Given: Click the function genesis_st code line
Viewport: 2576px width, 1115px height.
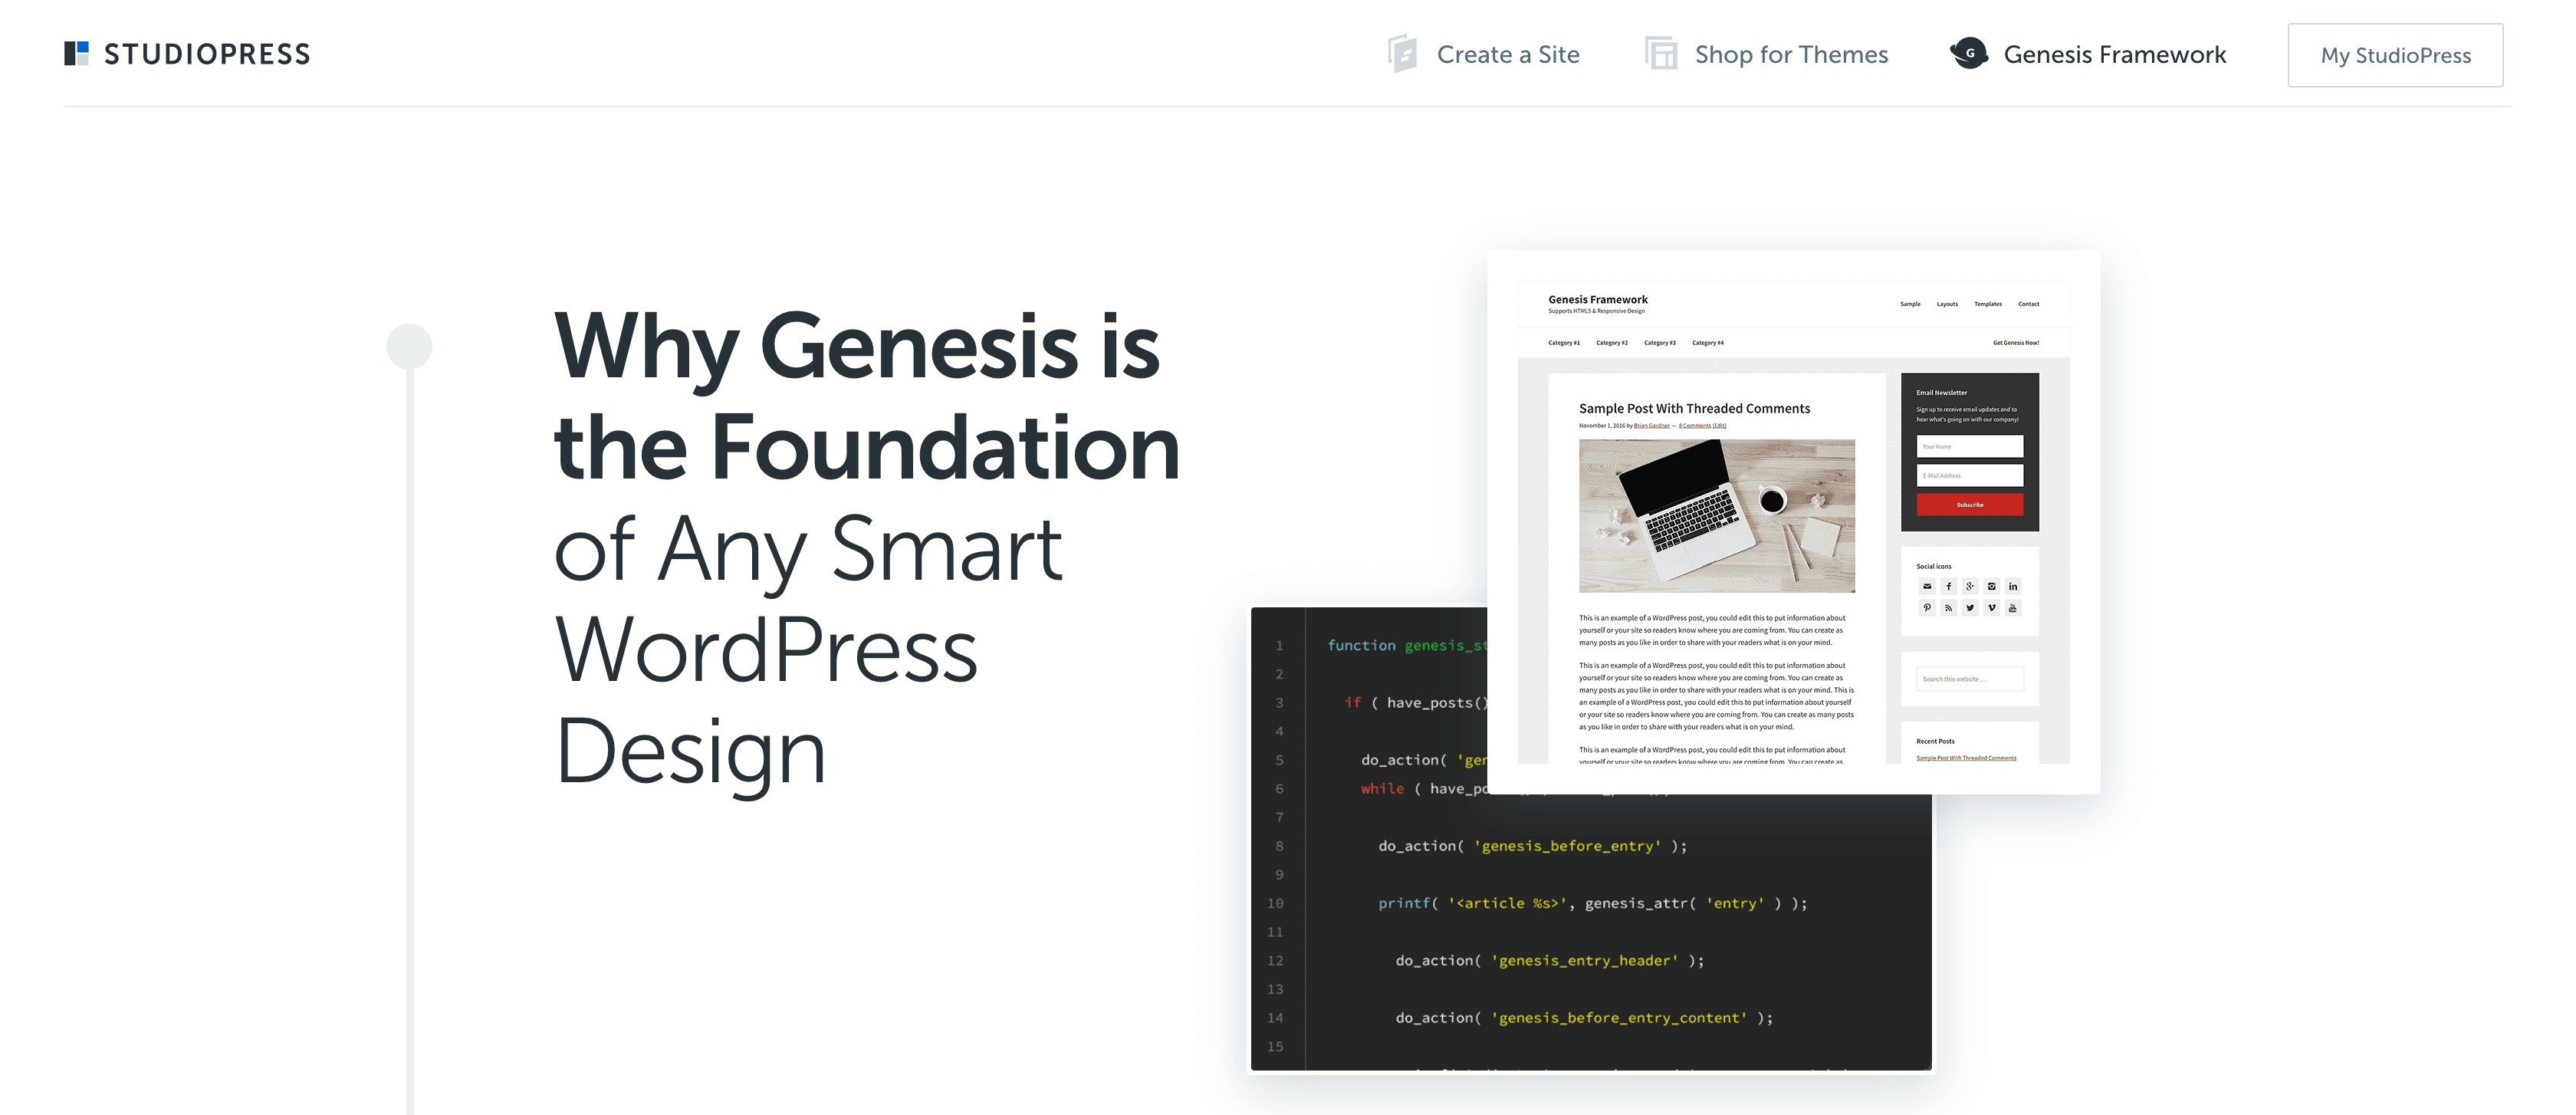Looking at the screenshot, I should tap(1407, 646).
